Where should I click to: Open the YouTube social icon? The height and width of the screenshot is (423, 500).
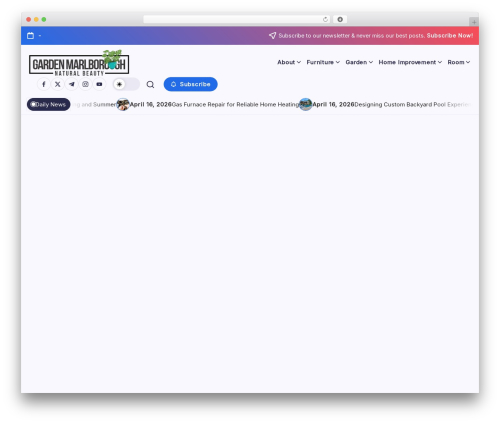point(99,84)
